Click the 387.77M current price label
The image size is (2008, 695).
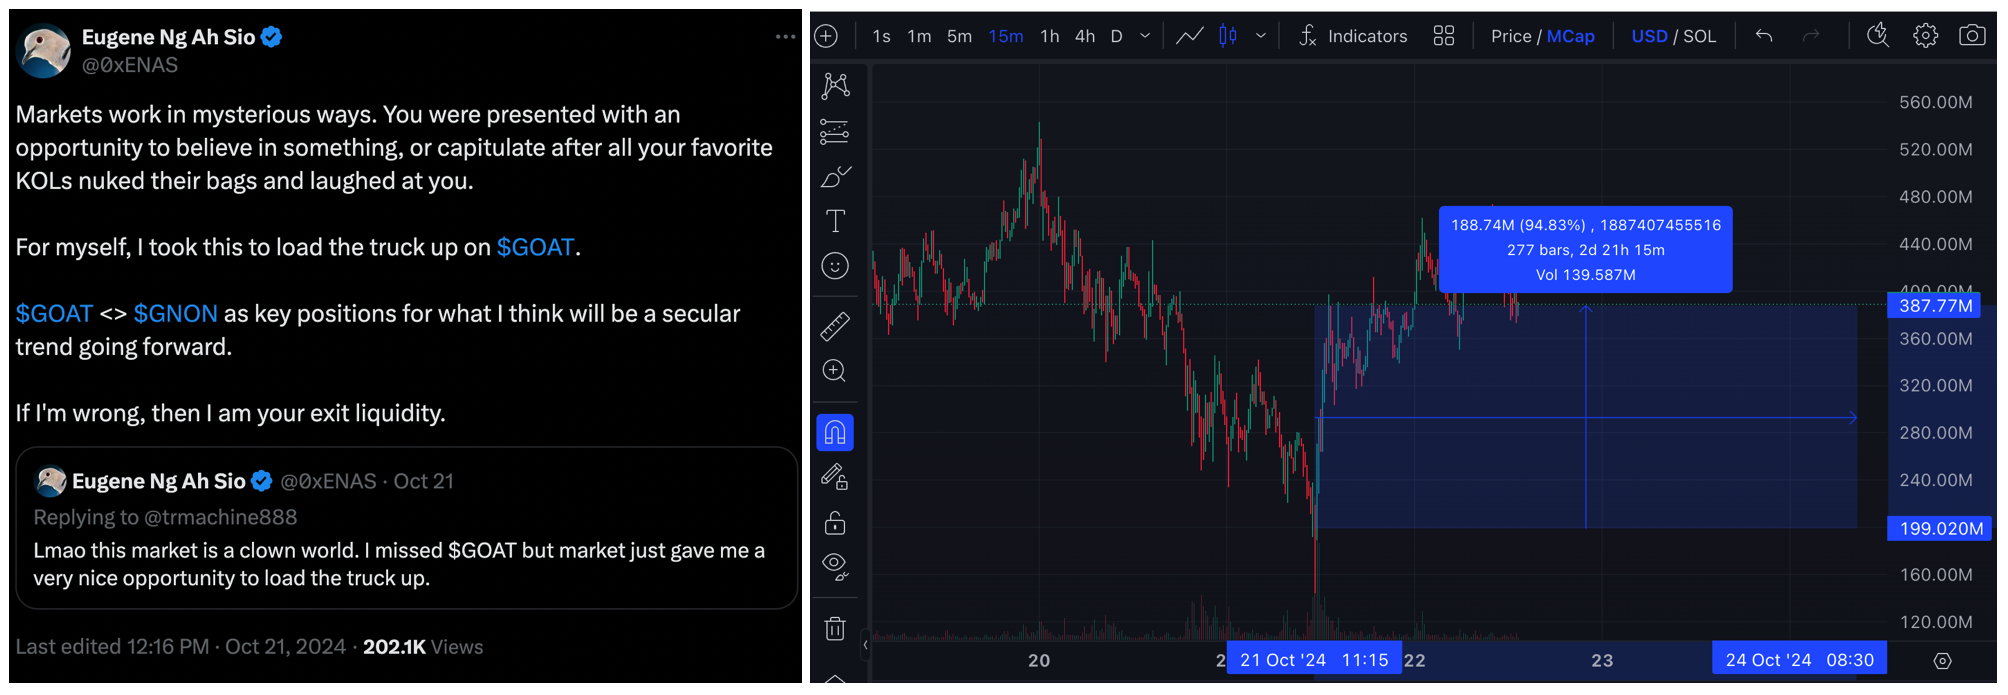(x=1936, y=306)
